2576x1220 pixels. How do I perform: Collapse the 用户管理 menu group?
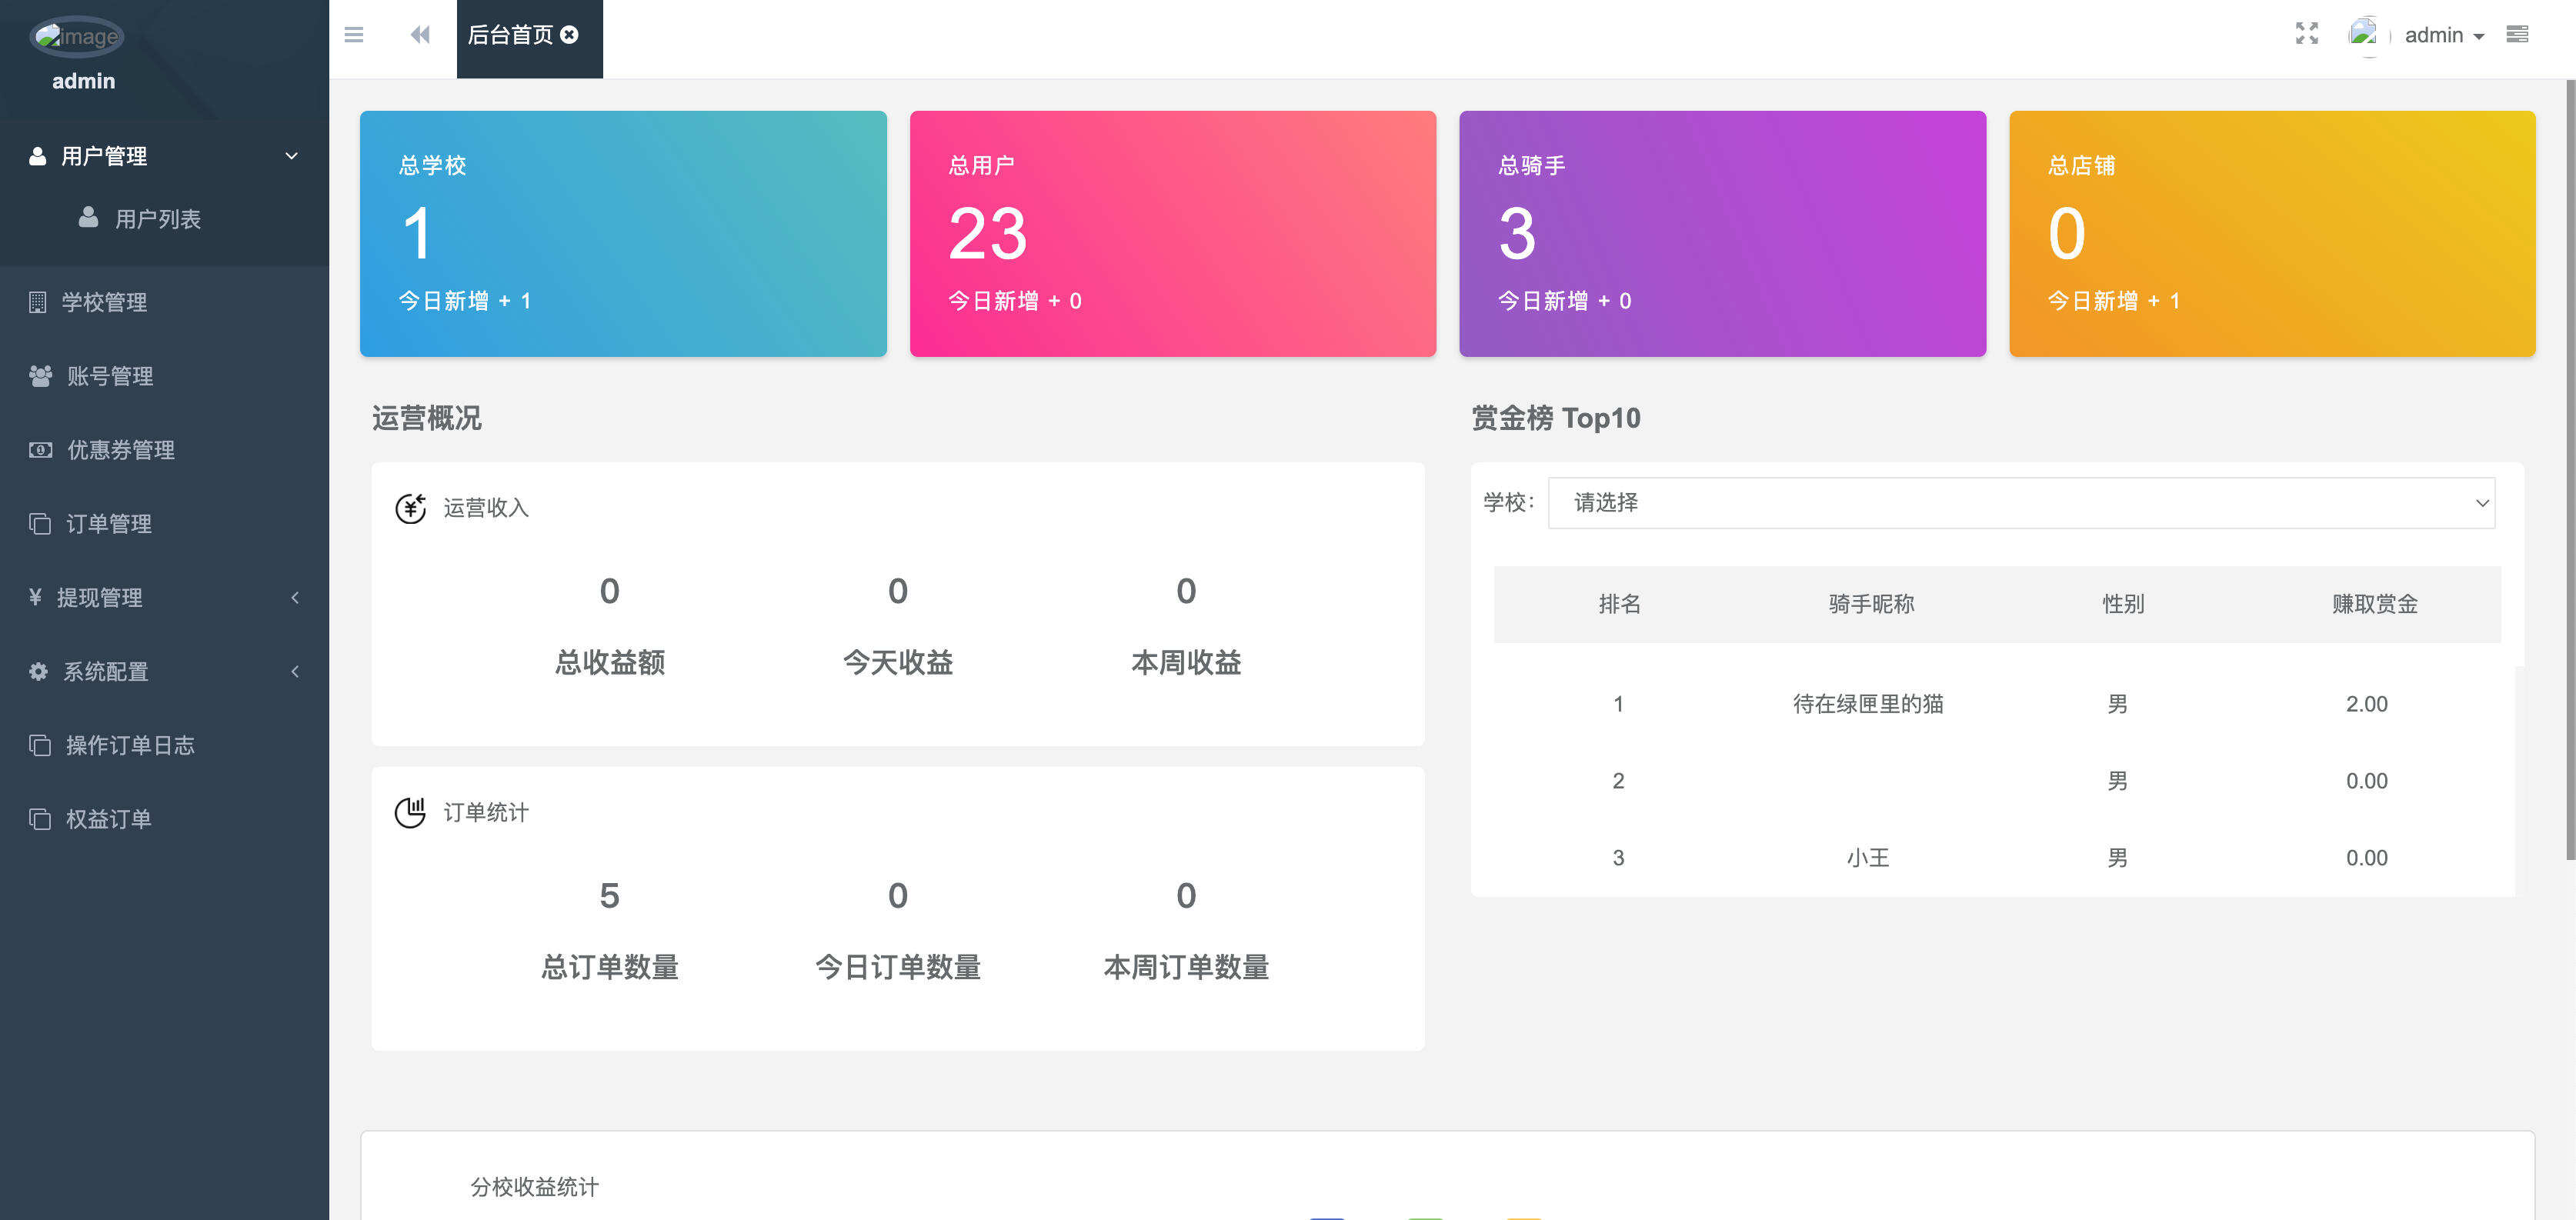pos(291,156)
